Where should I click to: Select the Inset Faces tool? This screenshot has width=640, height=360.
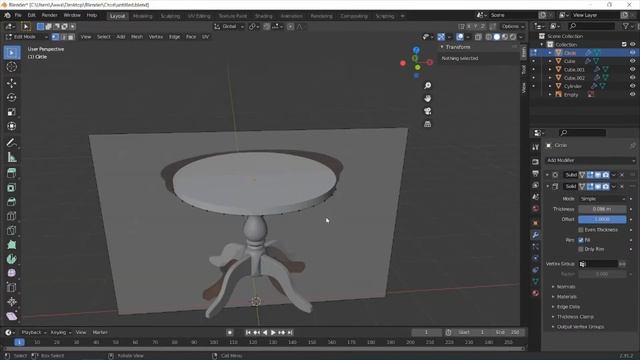tap(11, 187)
